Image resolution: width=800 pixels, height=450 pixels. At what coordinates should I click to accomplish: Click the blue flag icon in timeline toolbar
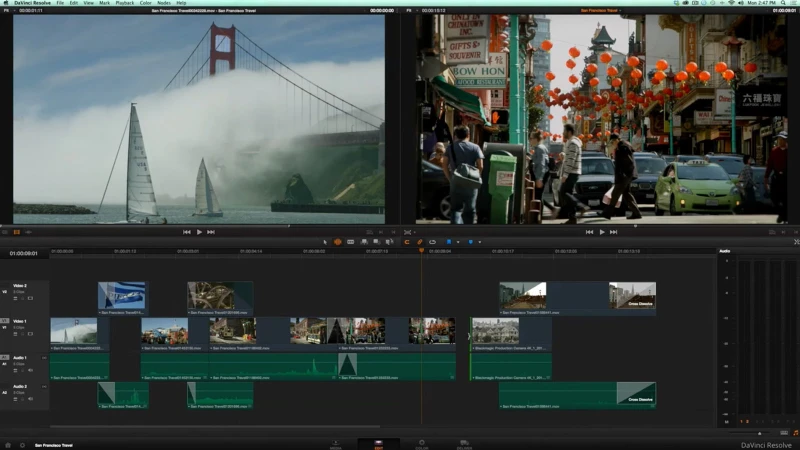[x=449, y=241]
